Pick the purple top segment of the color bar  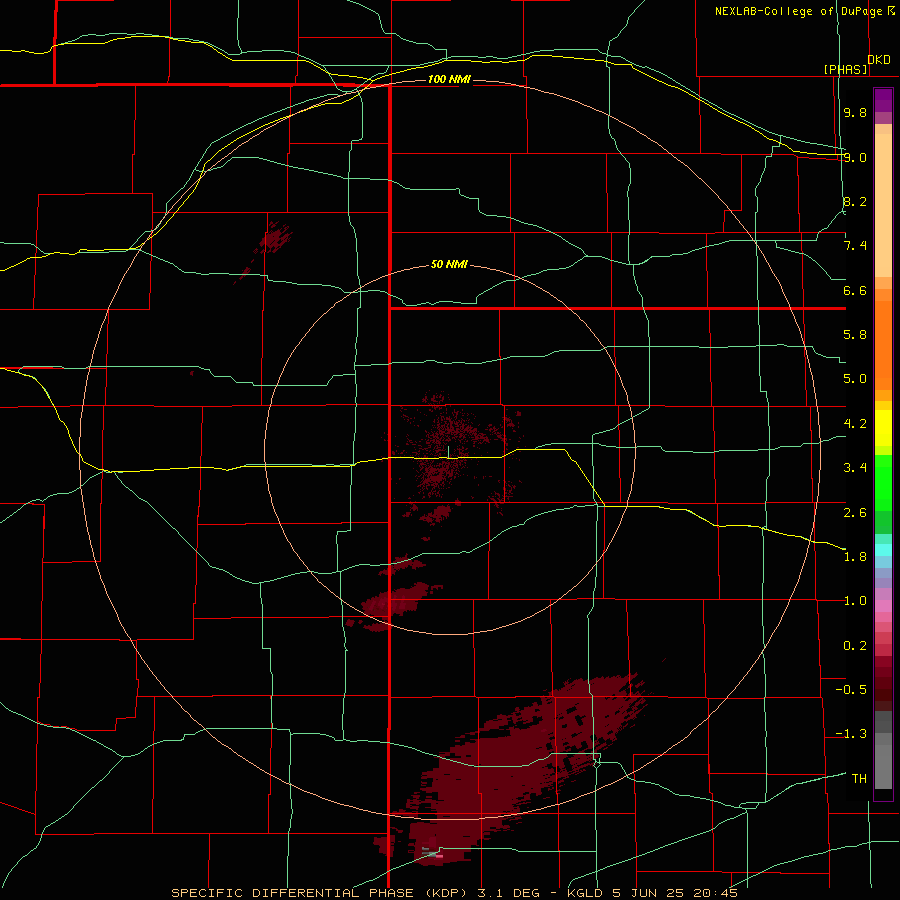pyautogui.click(x=883, y=100)
